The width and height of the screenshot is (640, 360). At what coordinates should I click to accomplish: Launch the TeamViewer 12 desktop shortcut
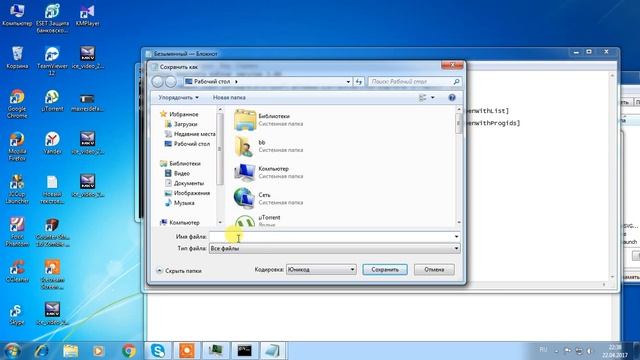tap(52, 61)
